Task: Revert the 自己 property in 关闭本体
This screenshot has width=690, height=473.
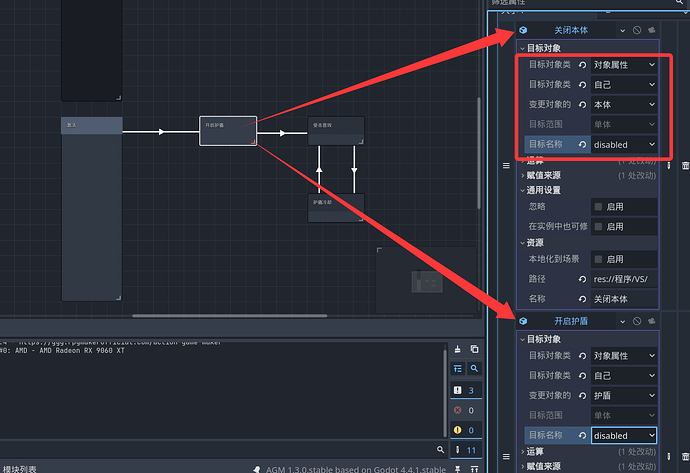Action: click(x=582, y=85)
